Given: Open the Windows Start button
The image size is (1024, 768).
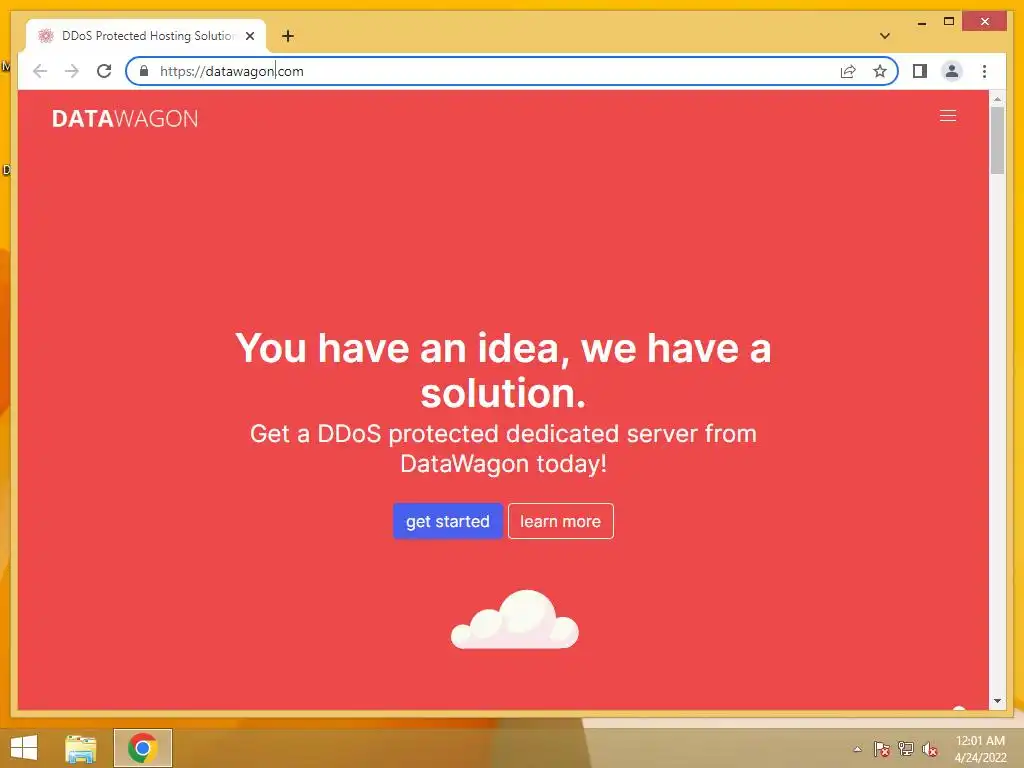Looking at the screenshot, I should point(24,748).
